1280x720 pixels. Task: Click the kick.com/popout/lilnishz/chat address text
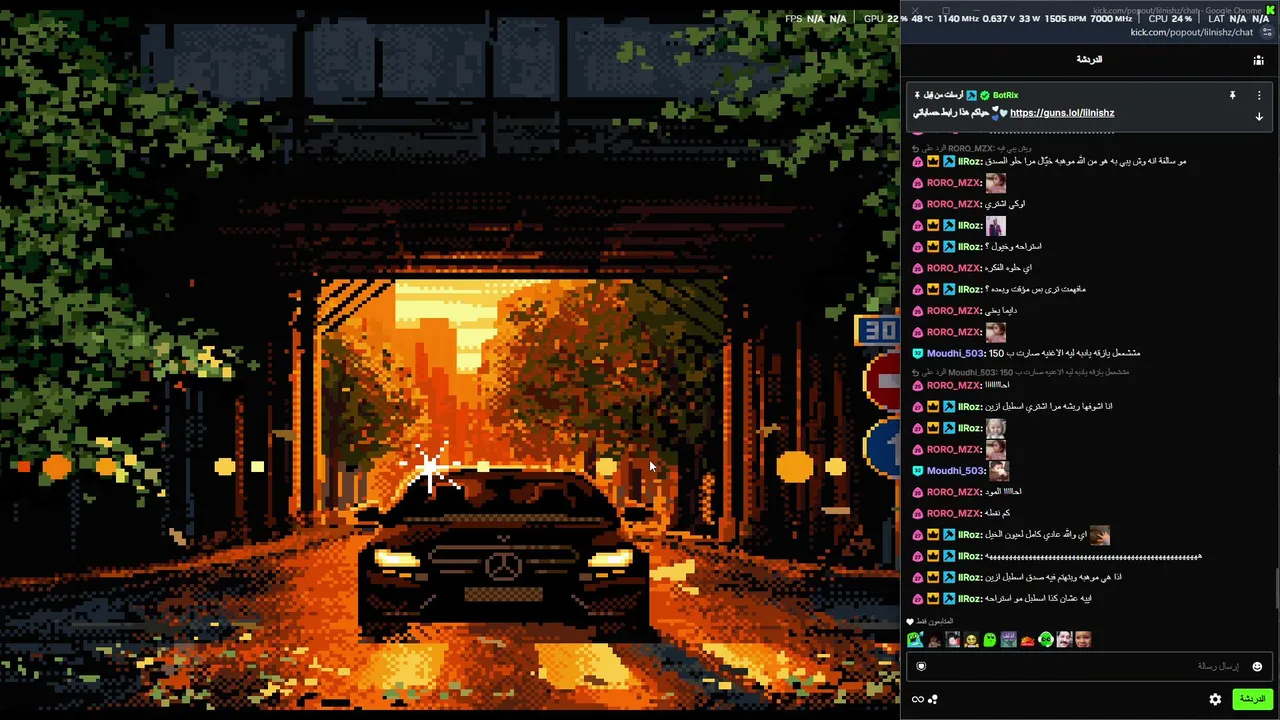click(1191, 32)
